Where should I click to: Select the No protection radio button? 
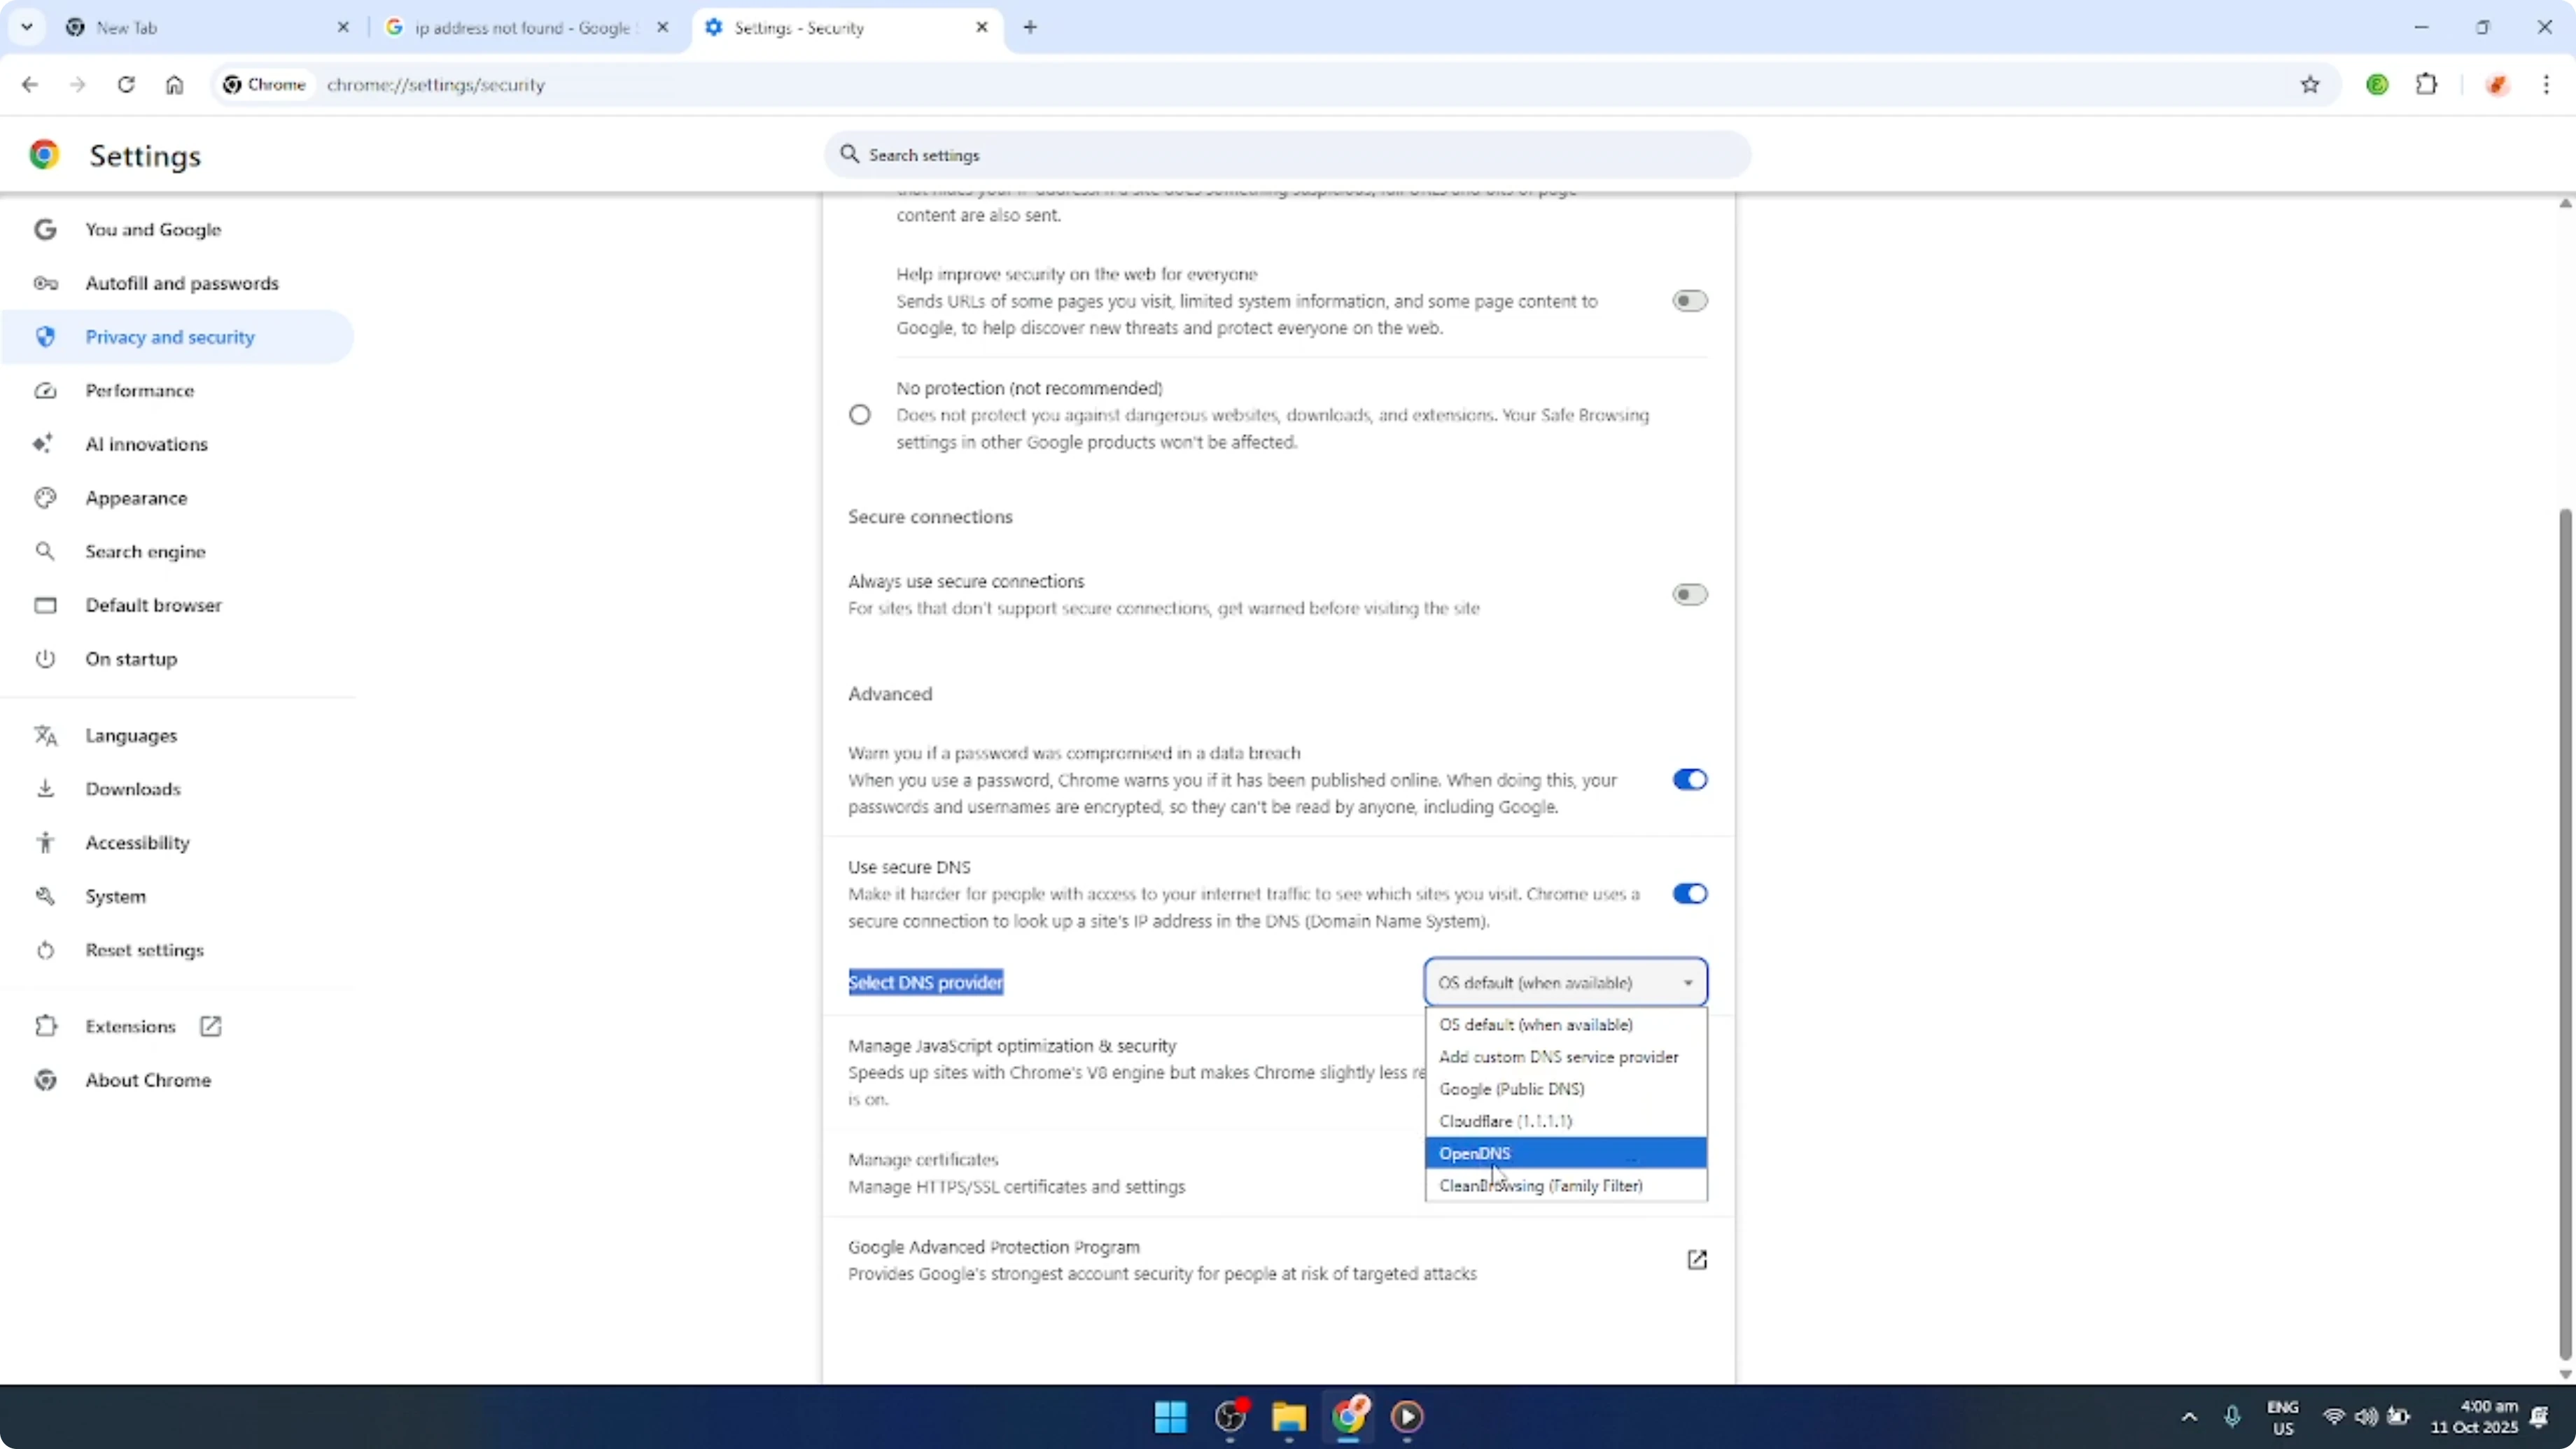click(860, 414)
